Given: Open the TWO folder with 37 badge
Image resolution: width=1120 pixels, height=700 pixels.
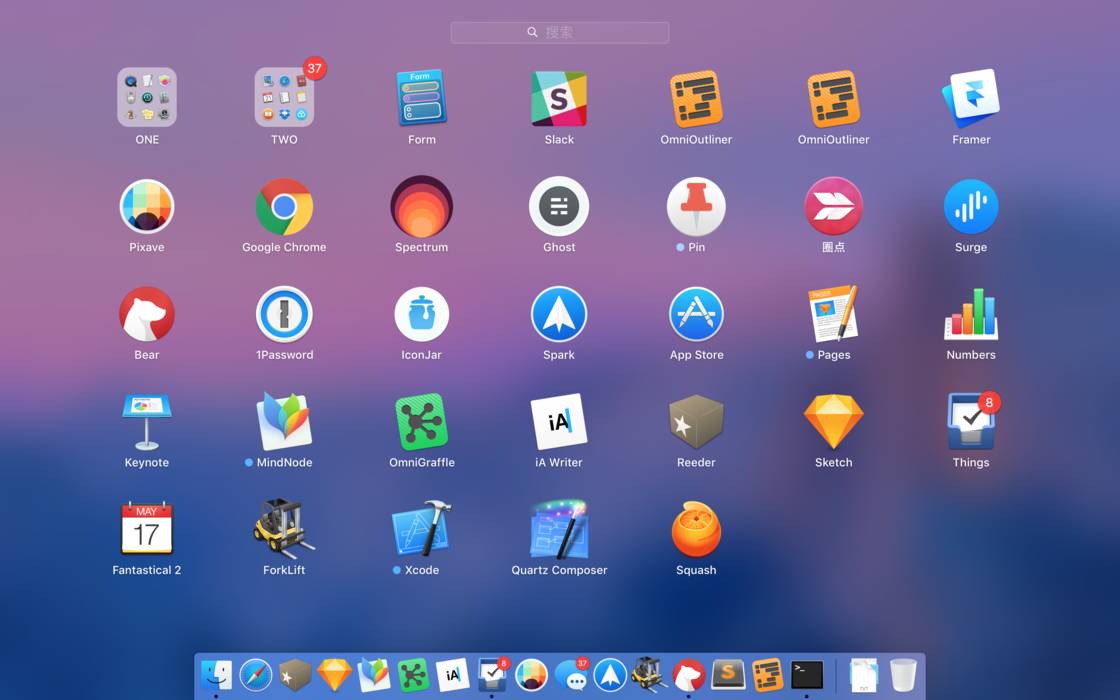Looking at the screenshot, I should tap(284, 98).
